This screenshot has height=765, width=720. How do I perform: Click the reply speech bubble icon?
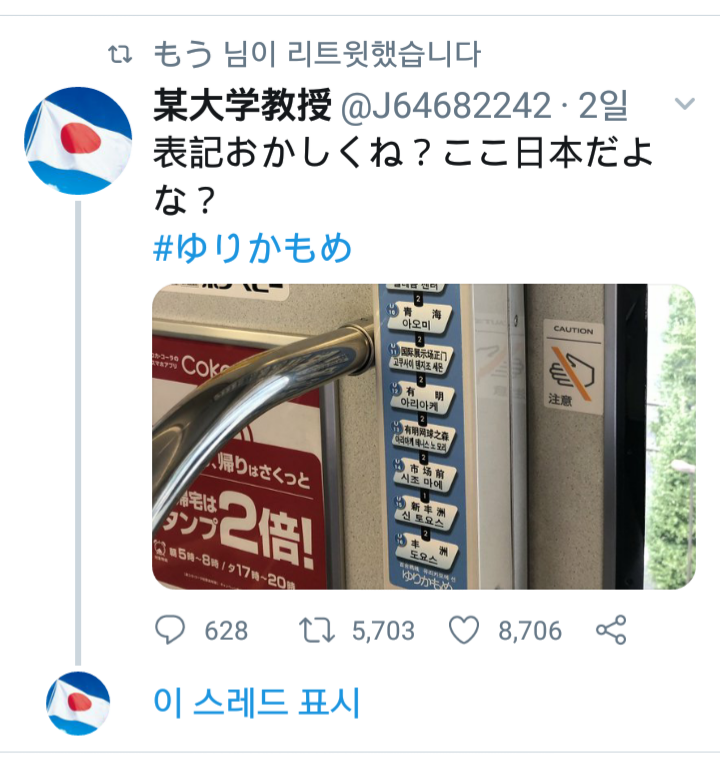click(x=169, y=630)
